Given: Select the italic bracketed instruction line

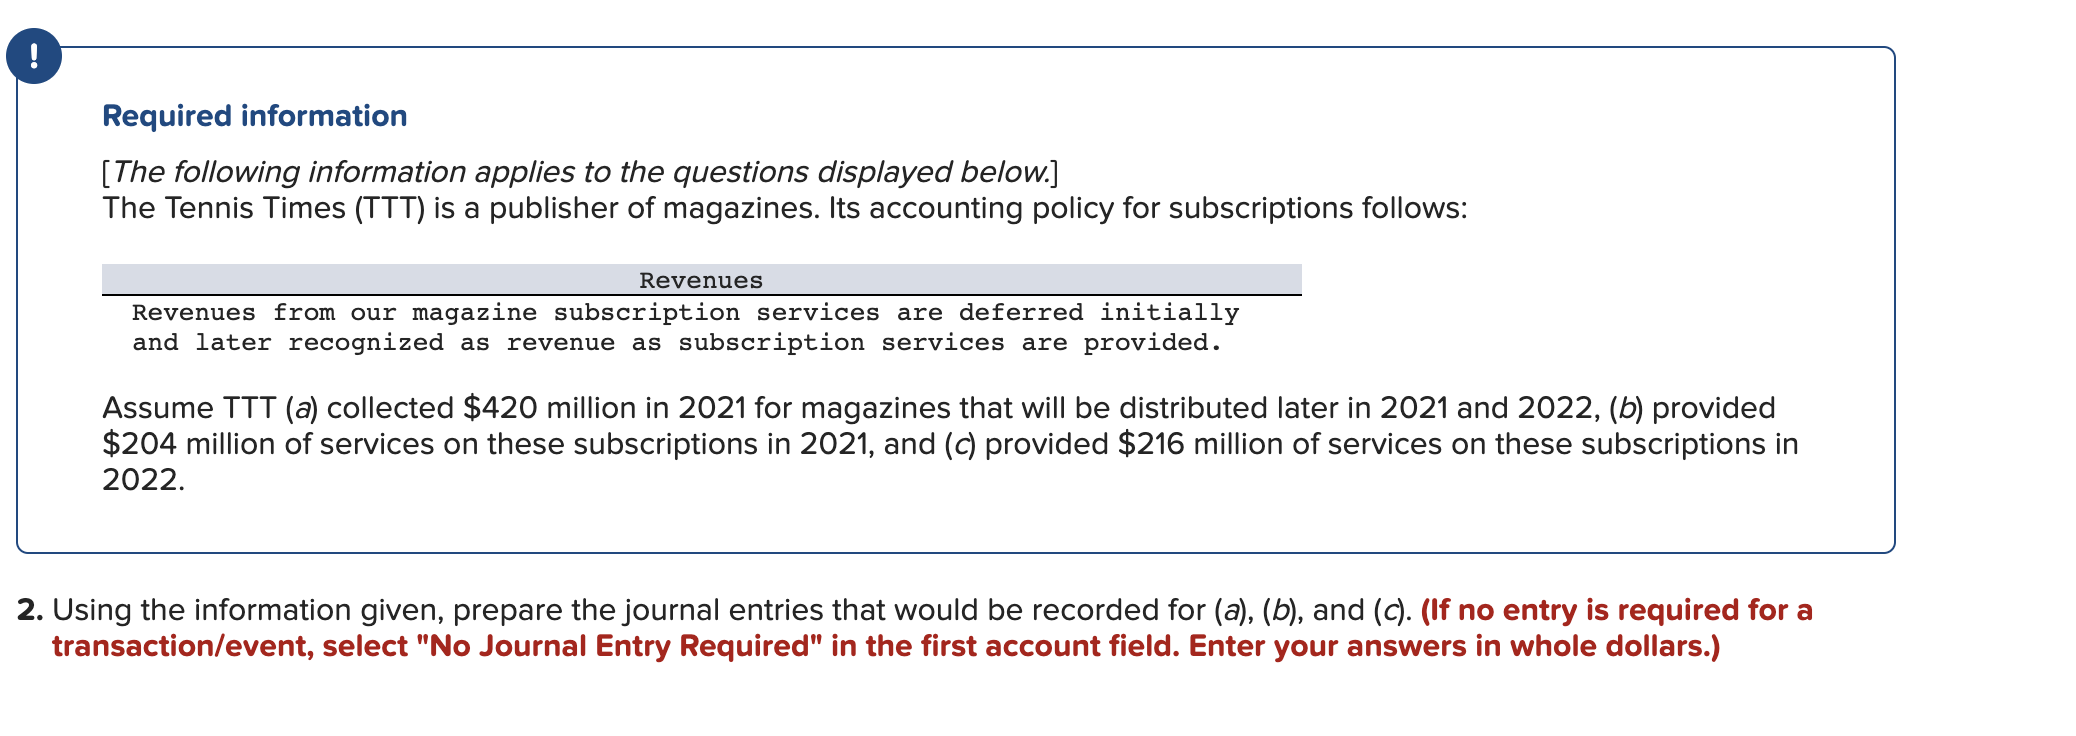Looking at the screenshot, I should [x=580, y=172].
